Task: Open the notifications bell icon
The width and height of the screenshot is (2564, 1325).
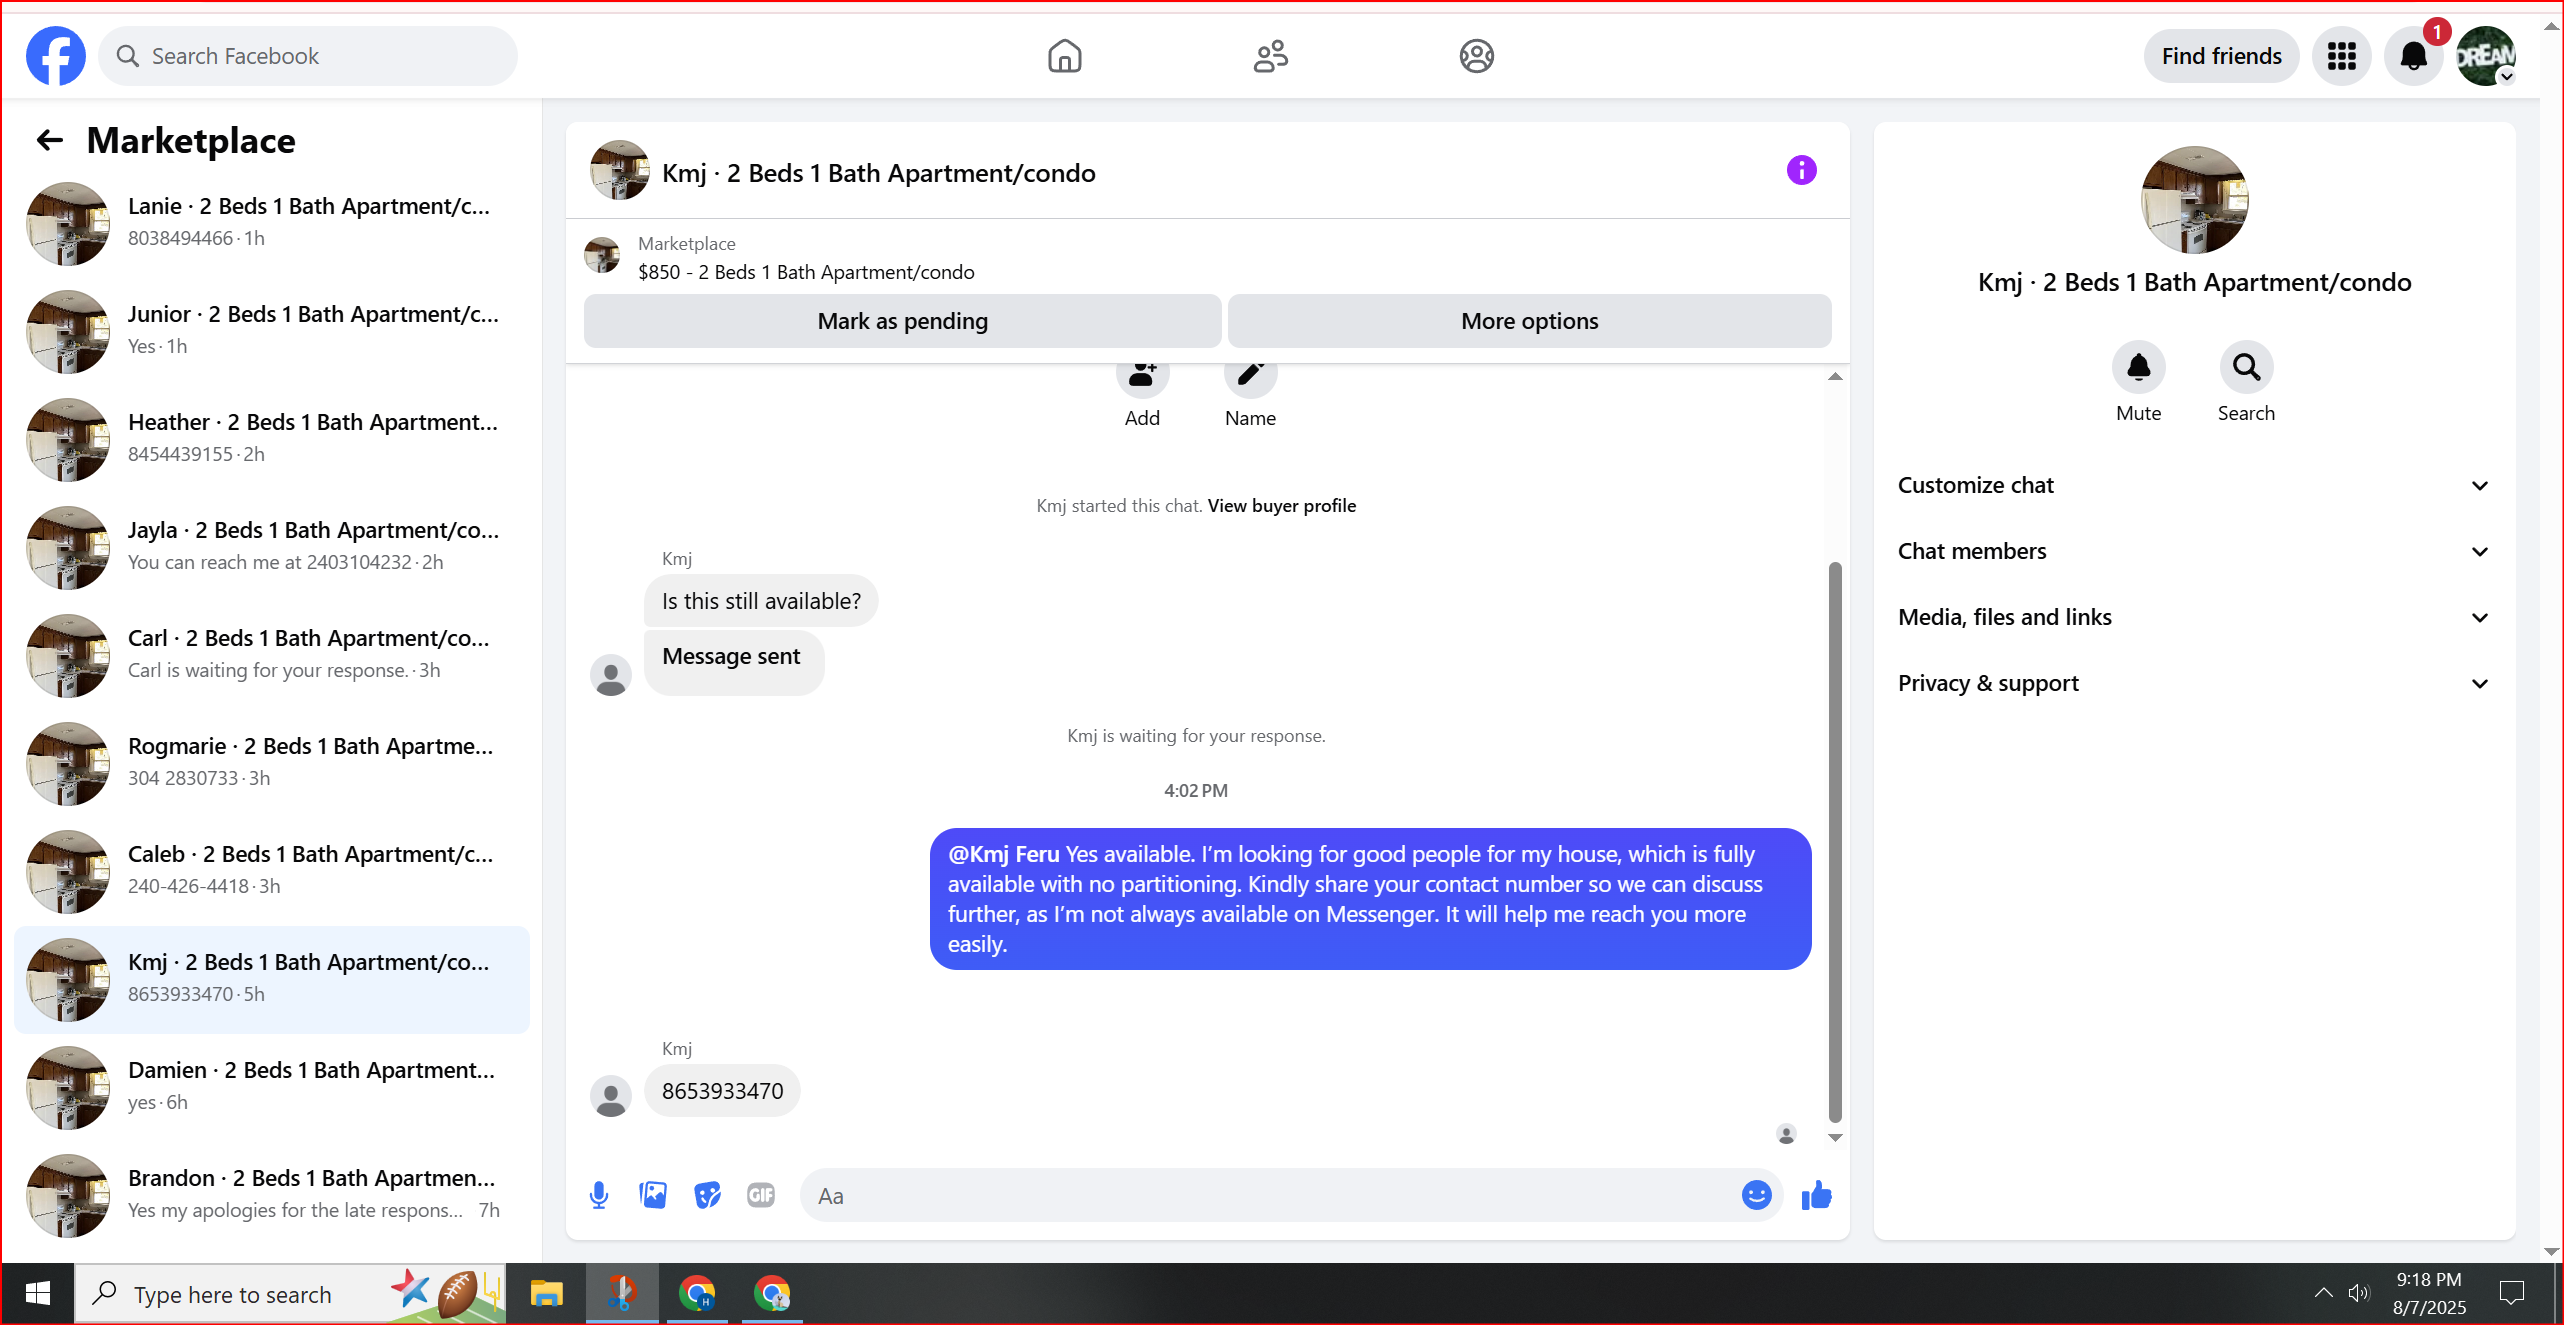Action: [x=2414, y=56]
